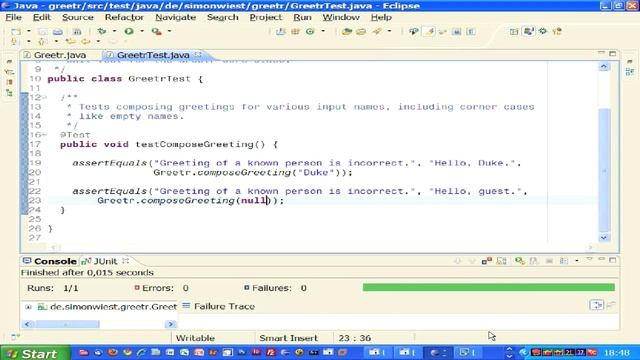The height and width of the screenshot is (360, 640).
Task: Toggle Show Failures Only in JUnit view
Action: [x=487, y=261]
